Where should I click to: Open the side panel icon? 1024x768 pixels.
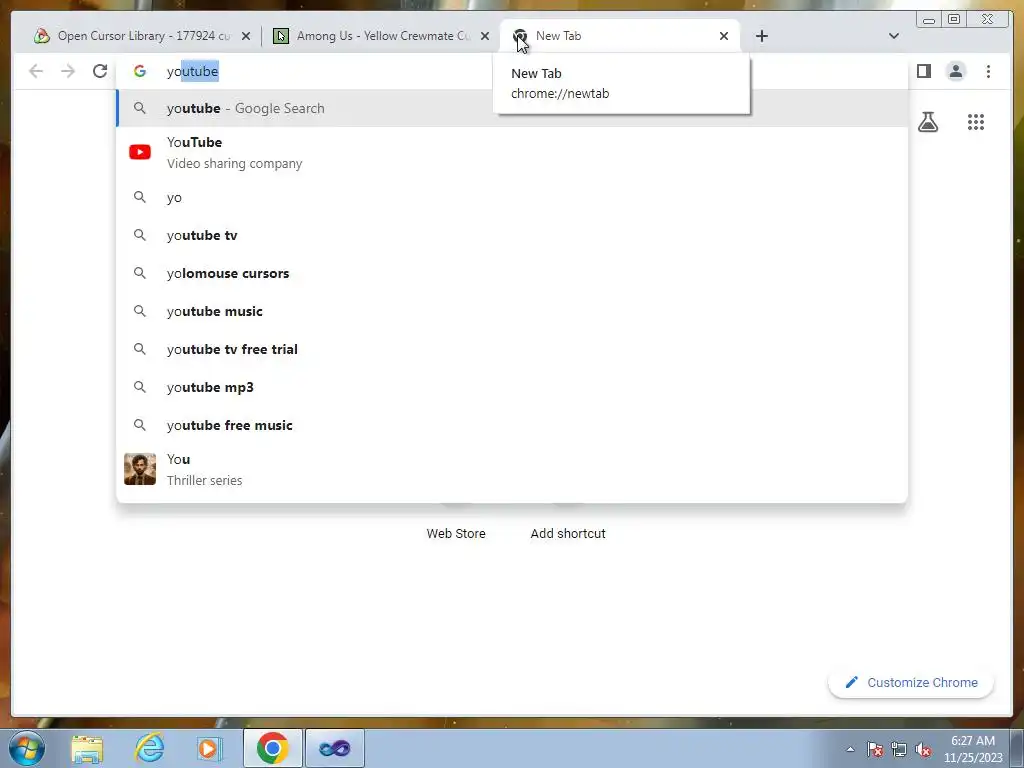923,71
